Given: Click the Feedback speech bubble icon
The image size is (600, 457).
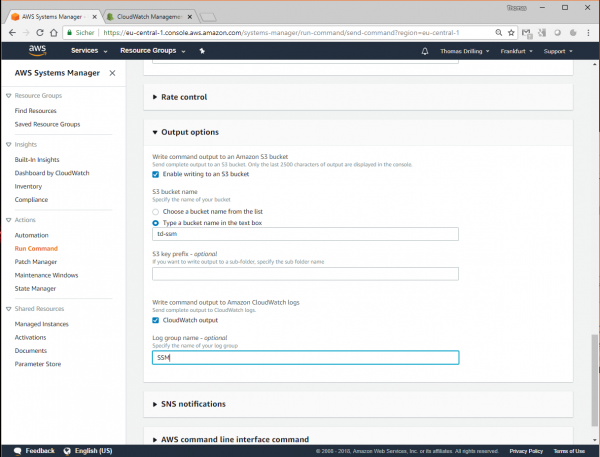Looking at the screenshot, I should click(17, 451).
